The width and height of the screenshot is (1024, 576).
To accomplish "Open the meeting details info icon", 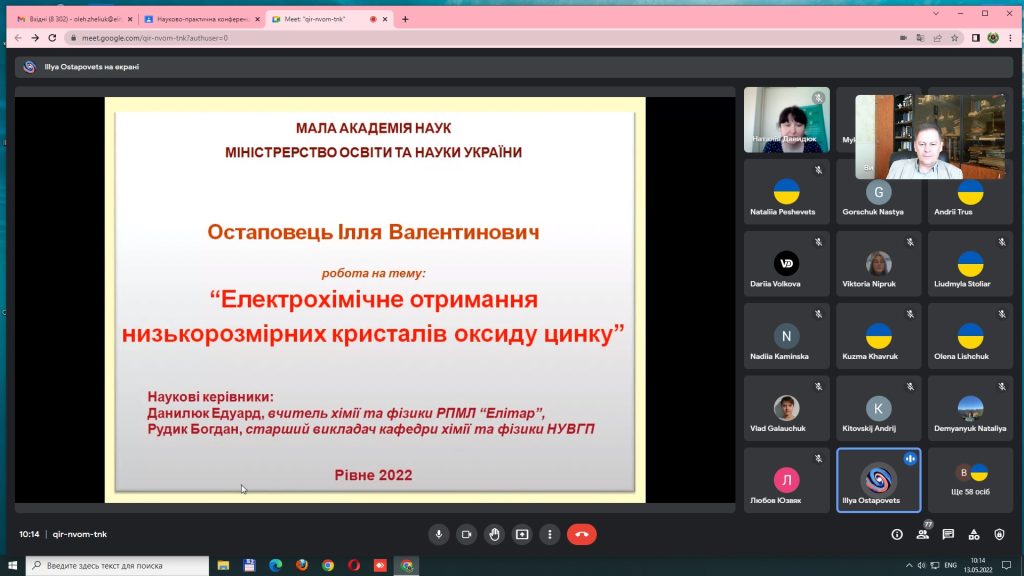I will [x=897, y=534].
